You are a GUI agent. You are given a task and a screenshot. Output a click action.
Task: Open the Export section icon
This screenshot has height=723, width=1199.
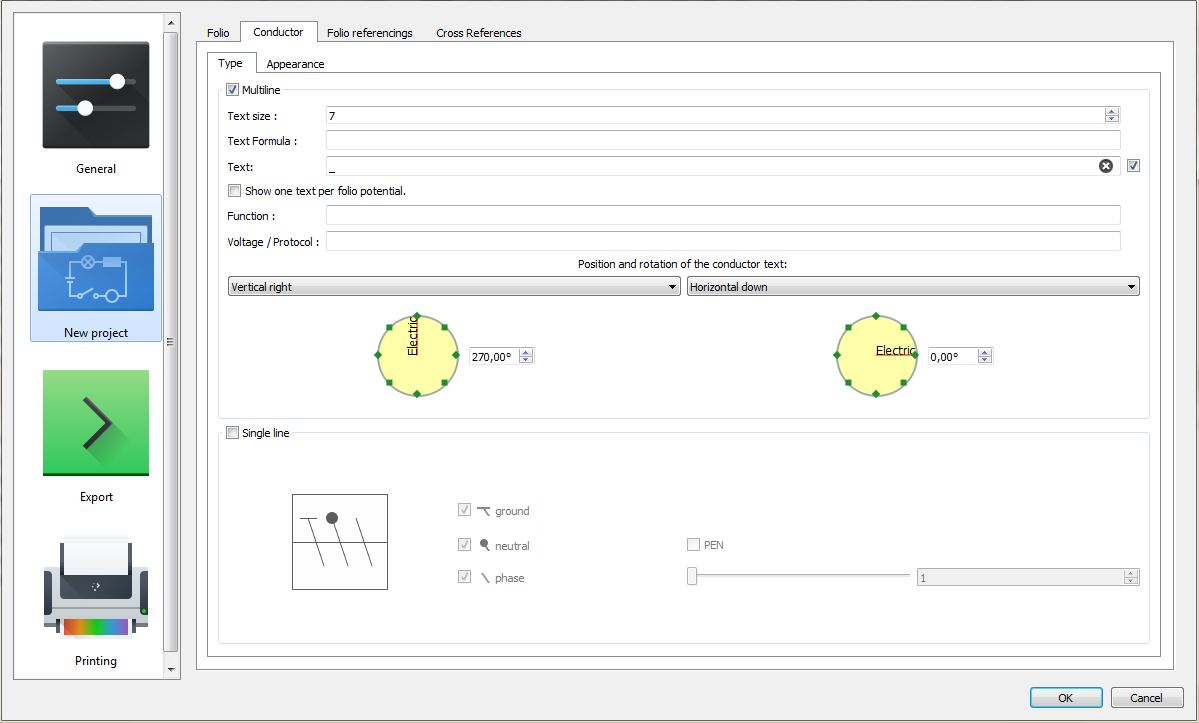tap(96, 423)
